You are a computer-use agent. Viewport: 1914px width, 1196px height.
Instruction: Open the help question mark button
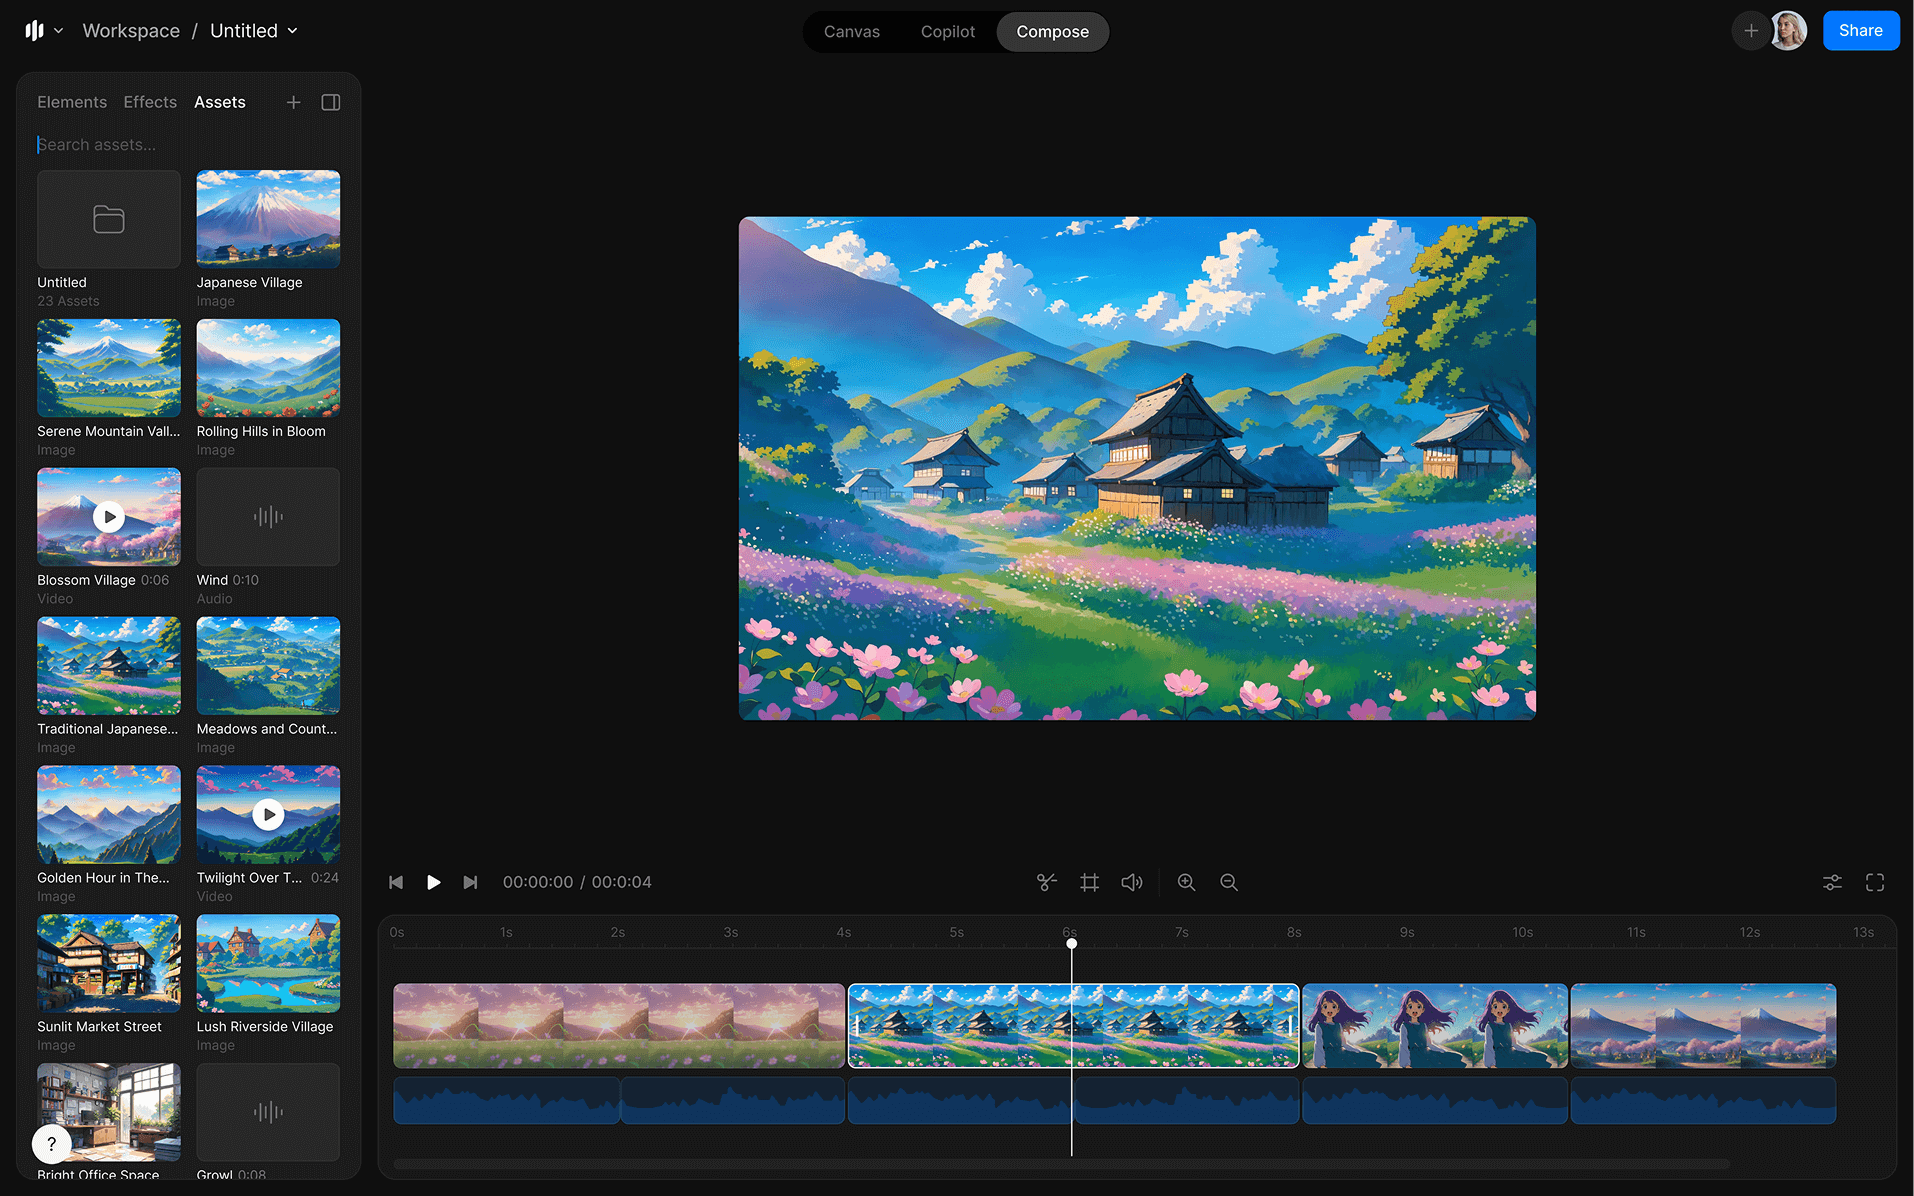(52, 1144)
